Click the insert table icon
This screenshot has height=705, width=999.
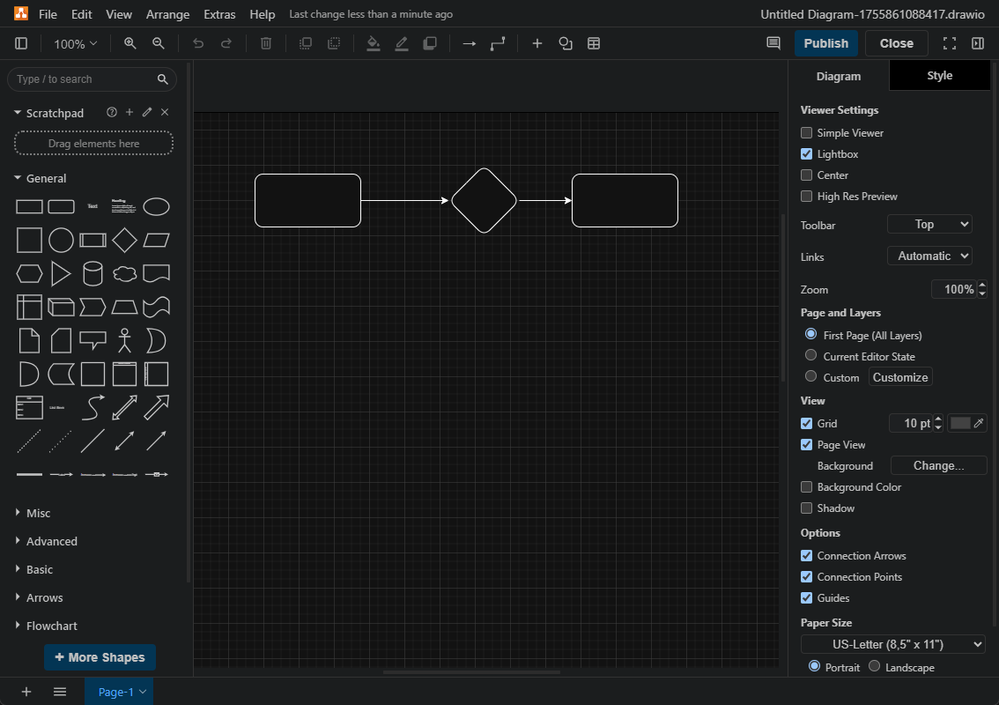pos(594,44)
